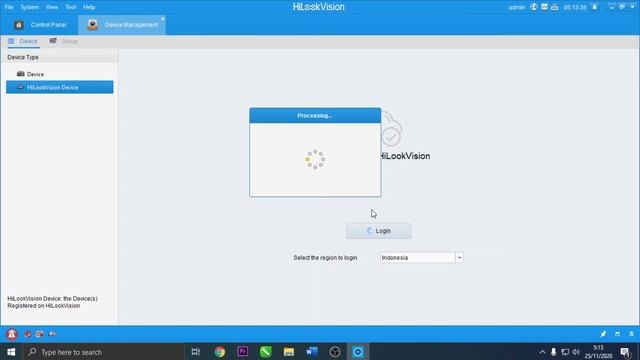
Task: Open the Windows notification center
Action: [x=625, y=352]
